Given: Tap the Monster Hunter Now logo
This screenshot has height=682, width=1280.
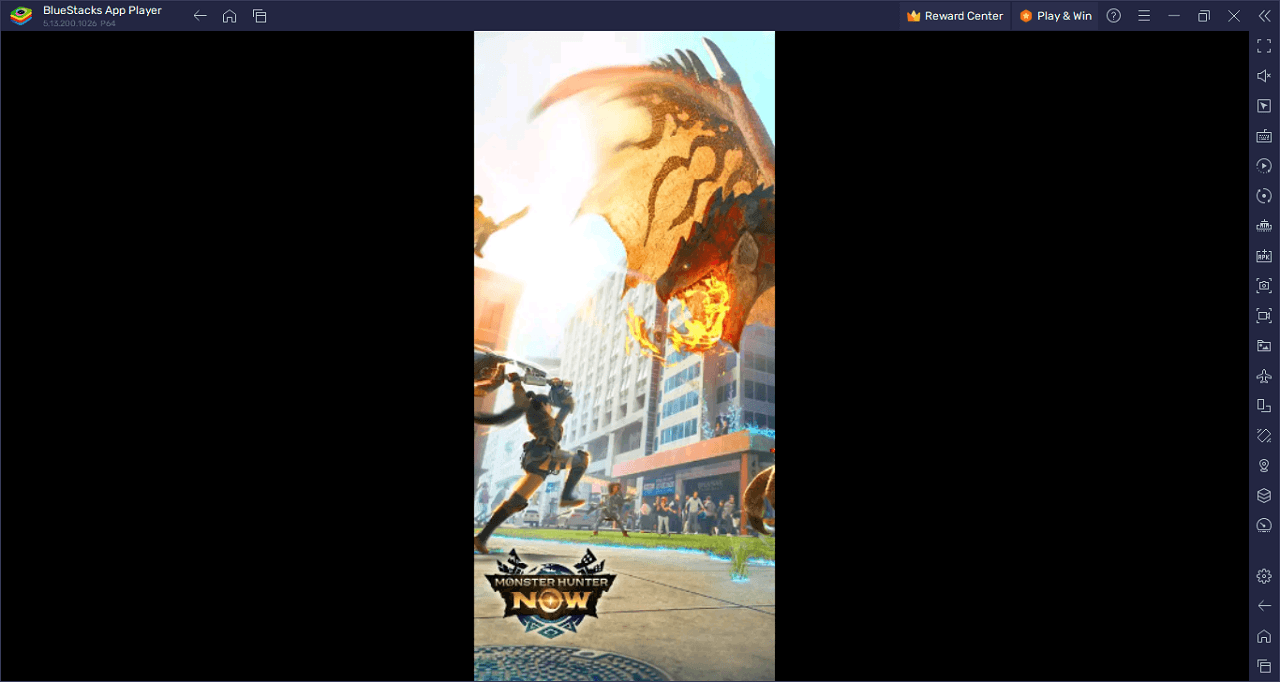Looking at the screenshot, I should click(x=550, y=594).
